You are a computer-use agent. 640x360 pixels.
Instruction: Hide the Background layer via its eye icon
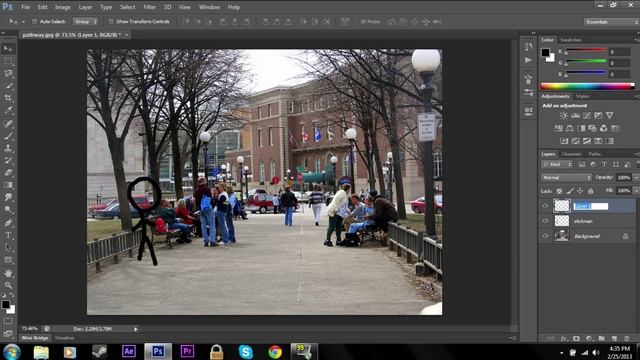coord(546,236)
